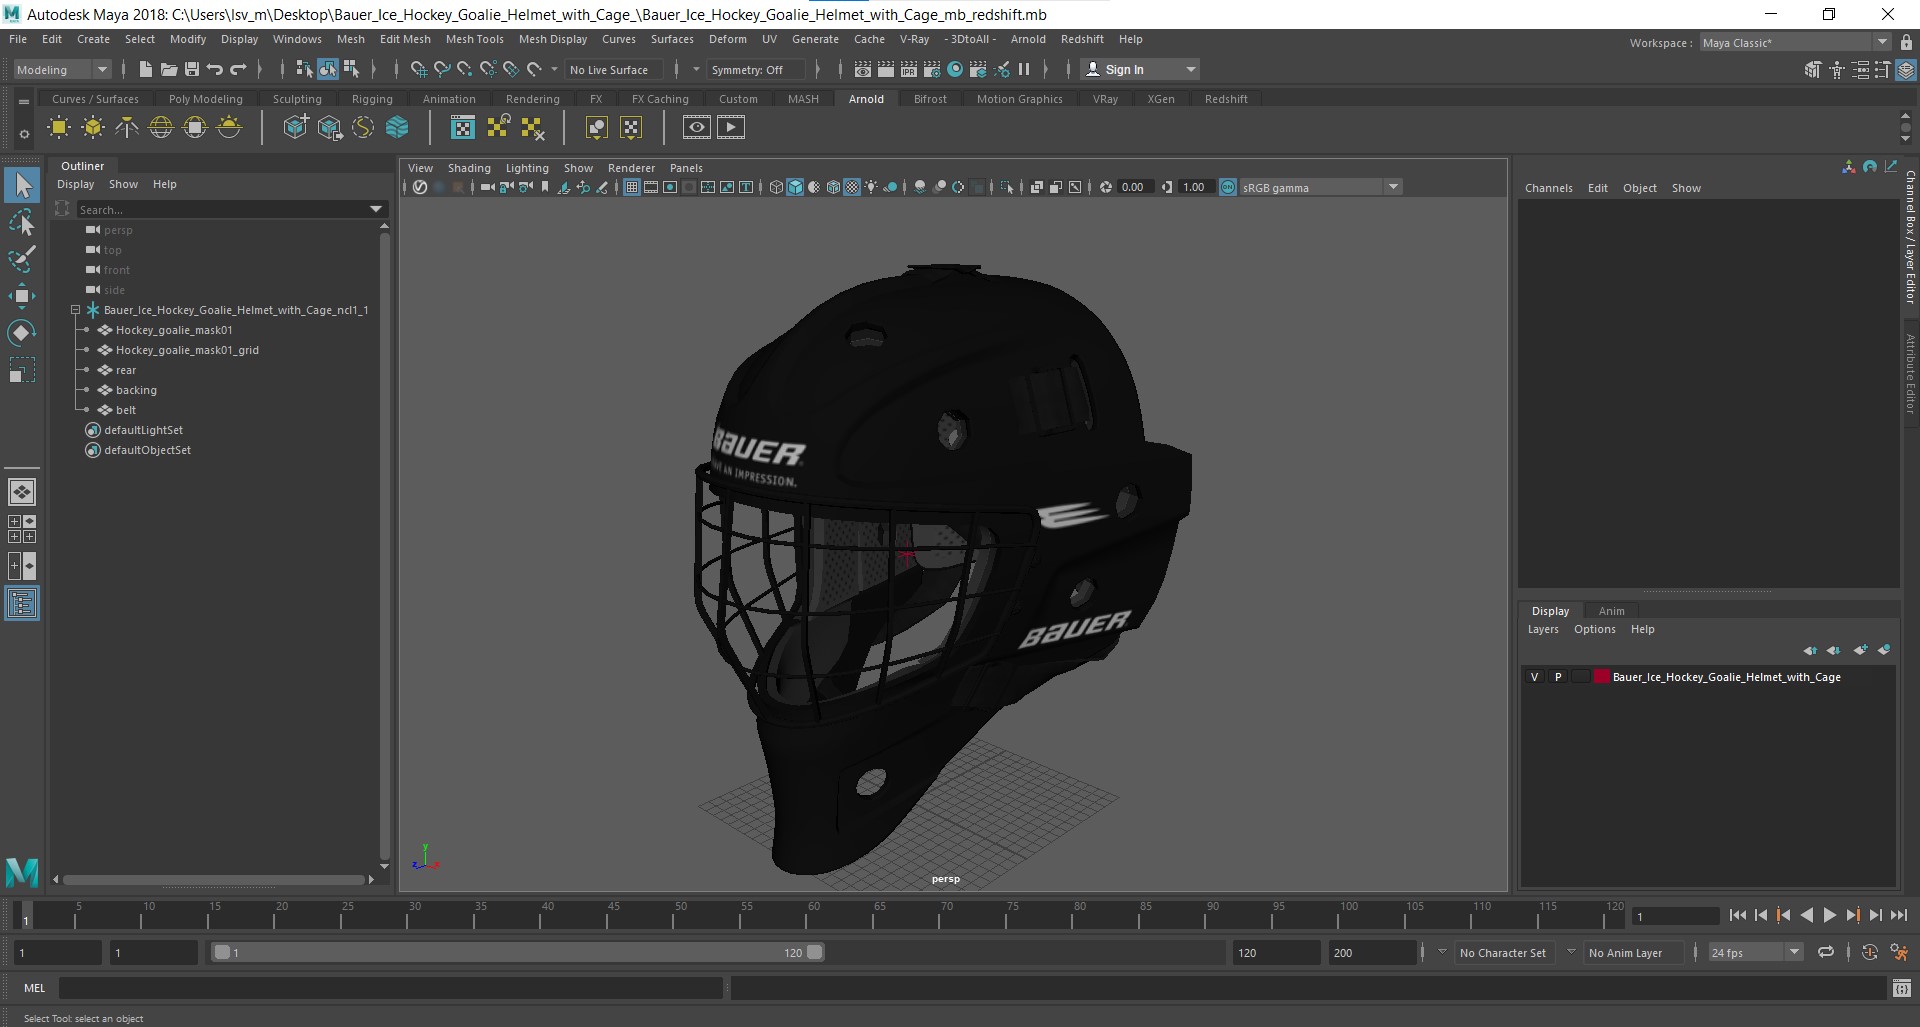Switch to the Rendering shelf tab
Viewport: 1920px width, 1027px height.
click(532, 99)
